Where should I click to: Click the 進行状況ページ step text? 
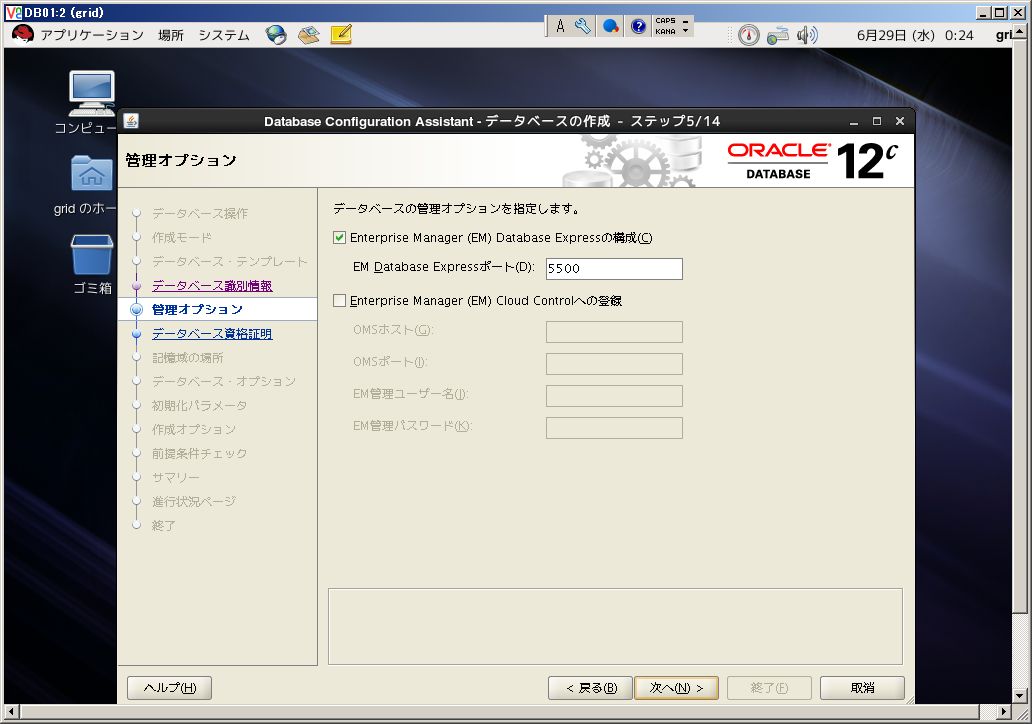click(194, 502)
